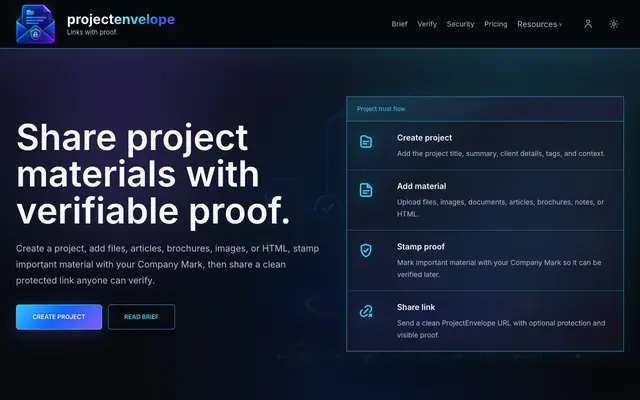The image size is (640, 400).
Task: Click the 'Share project materials' headline
Action: pyautogui.click(x=153, y=174)
